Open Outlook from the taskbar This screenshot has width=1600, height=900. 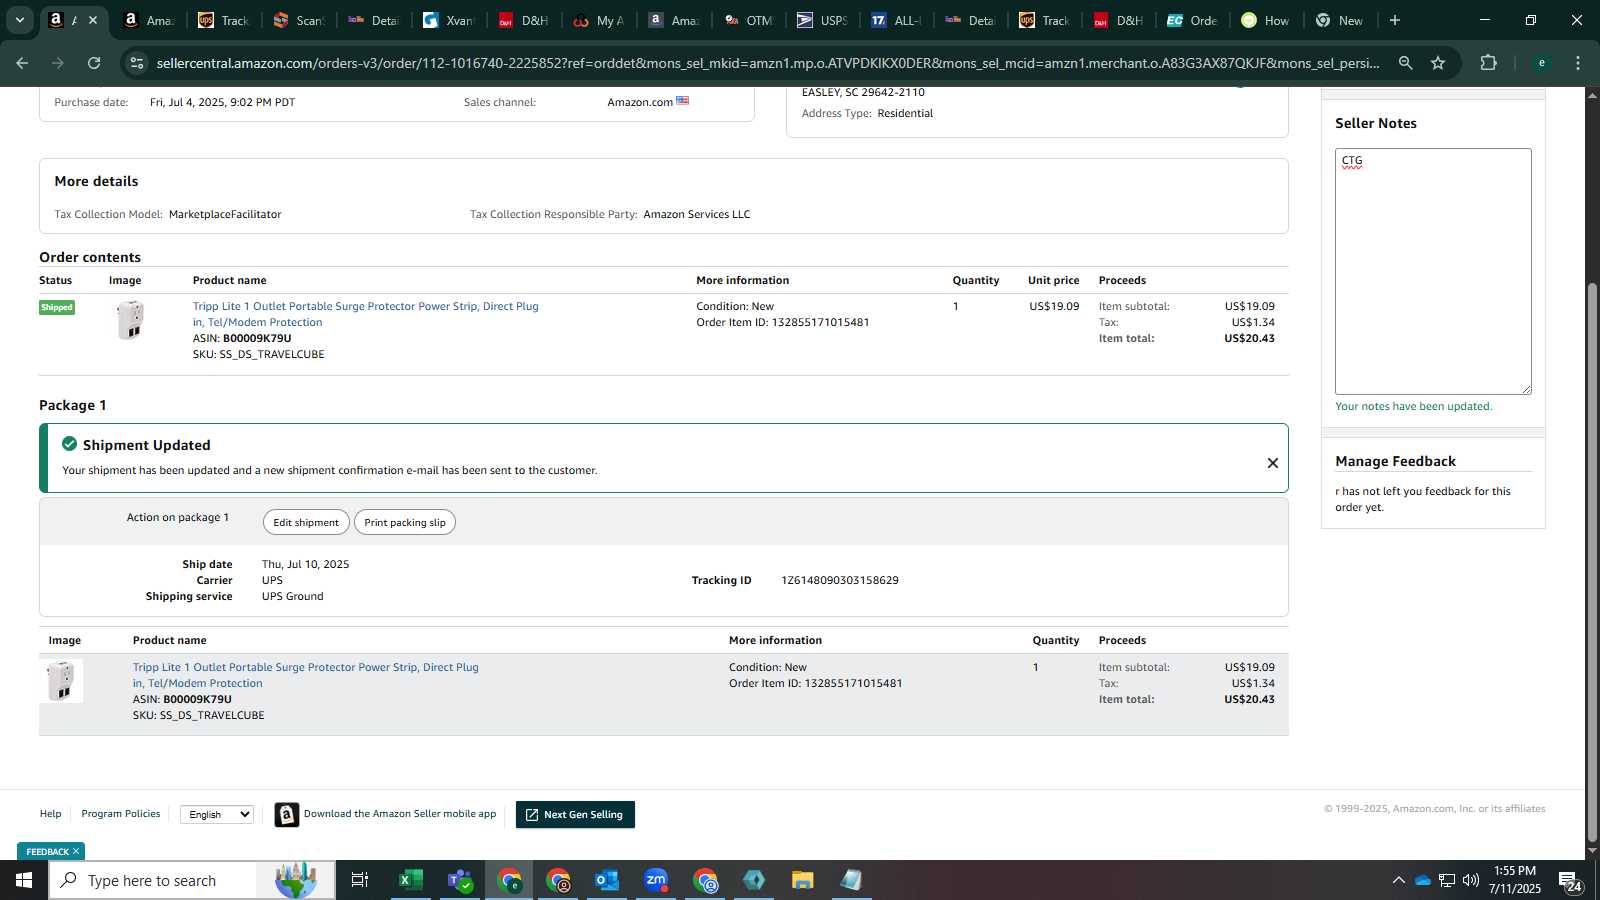pyautogui.click(x=607, y=880)
